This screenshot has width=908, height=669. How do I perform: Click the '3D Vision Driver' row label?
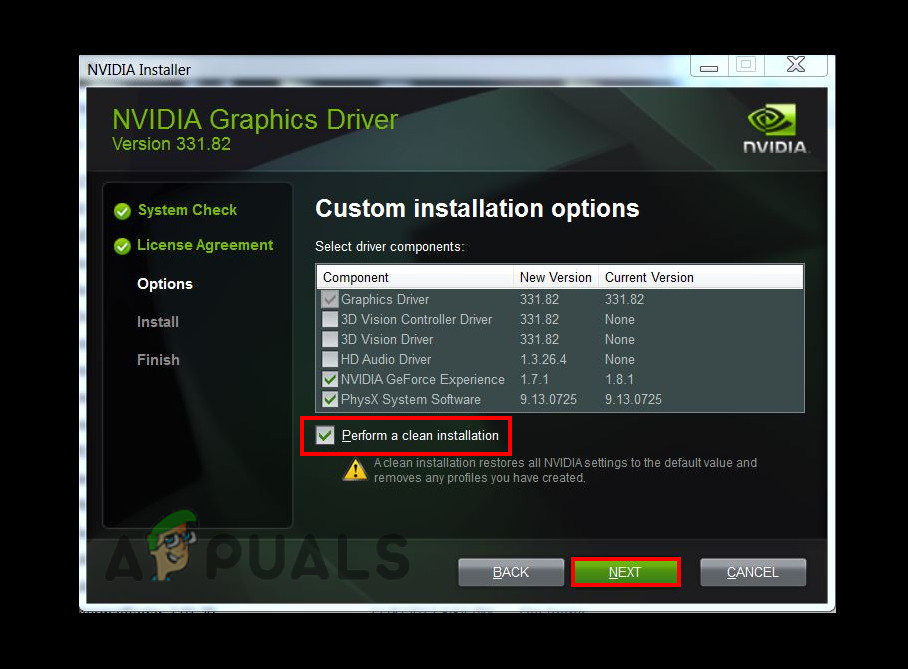pyautogui.click(x=387, y=339)
